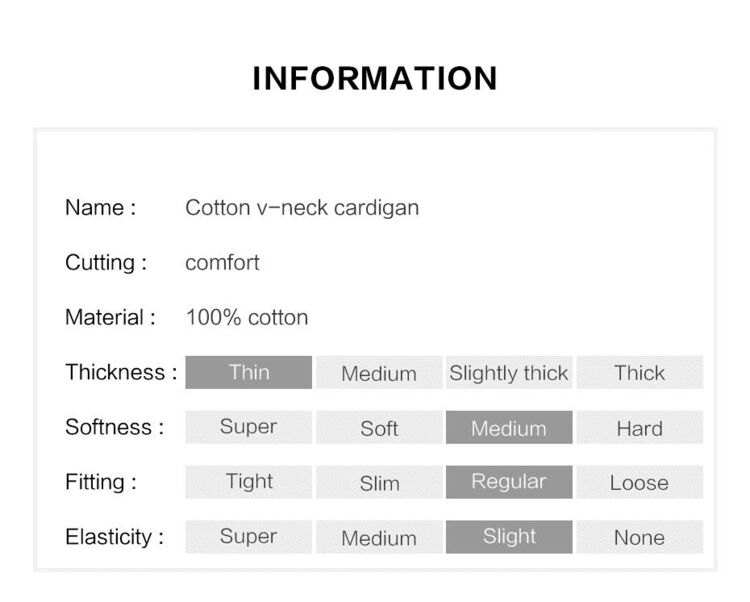Screen dimensions: 750x602
Task: Click the INFORMATION heading
Action: (x=375, y=78)
